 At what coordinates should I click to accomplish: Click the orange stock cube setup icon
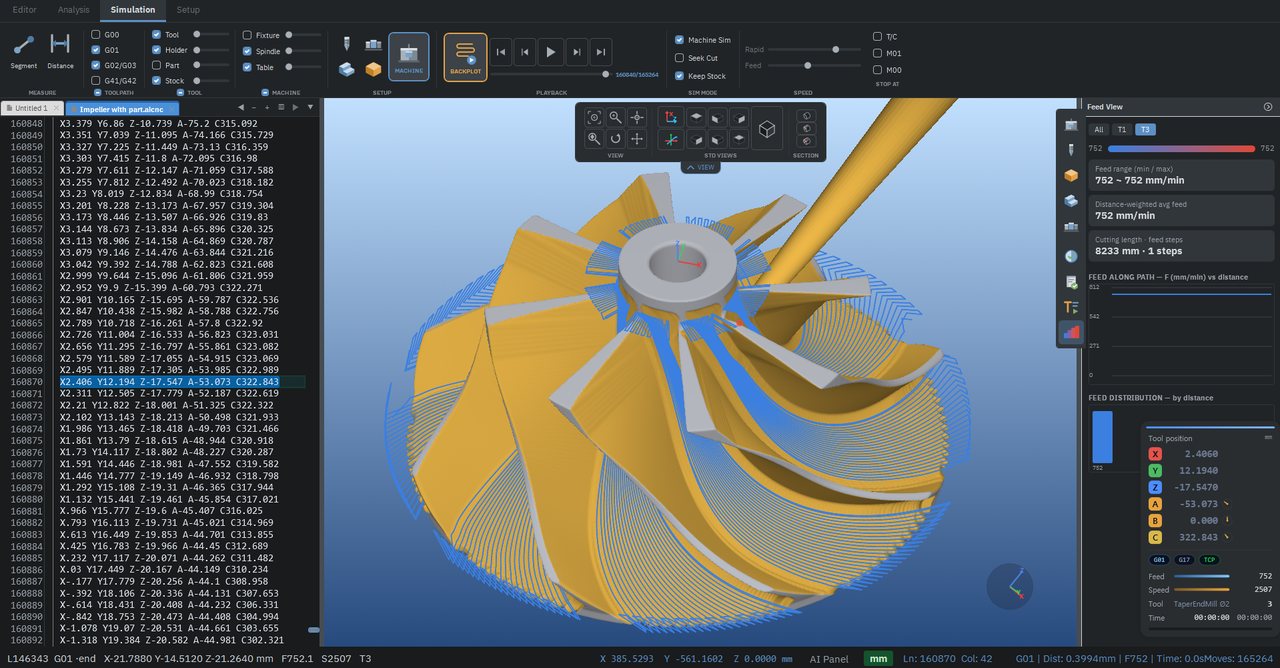pyautogui.click(x=373, y=69)
